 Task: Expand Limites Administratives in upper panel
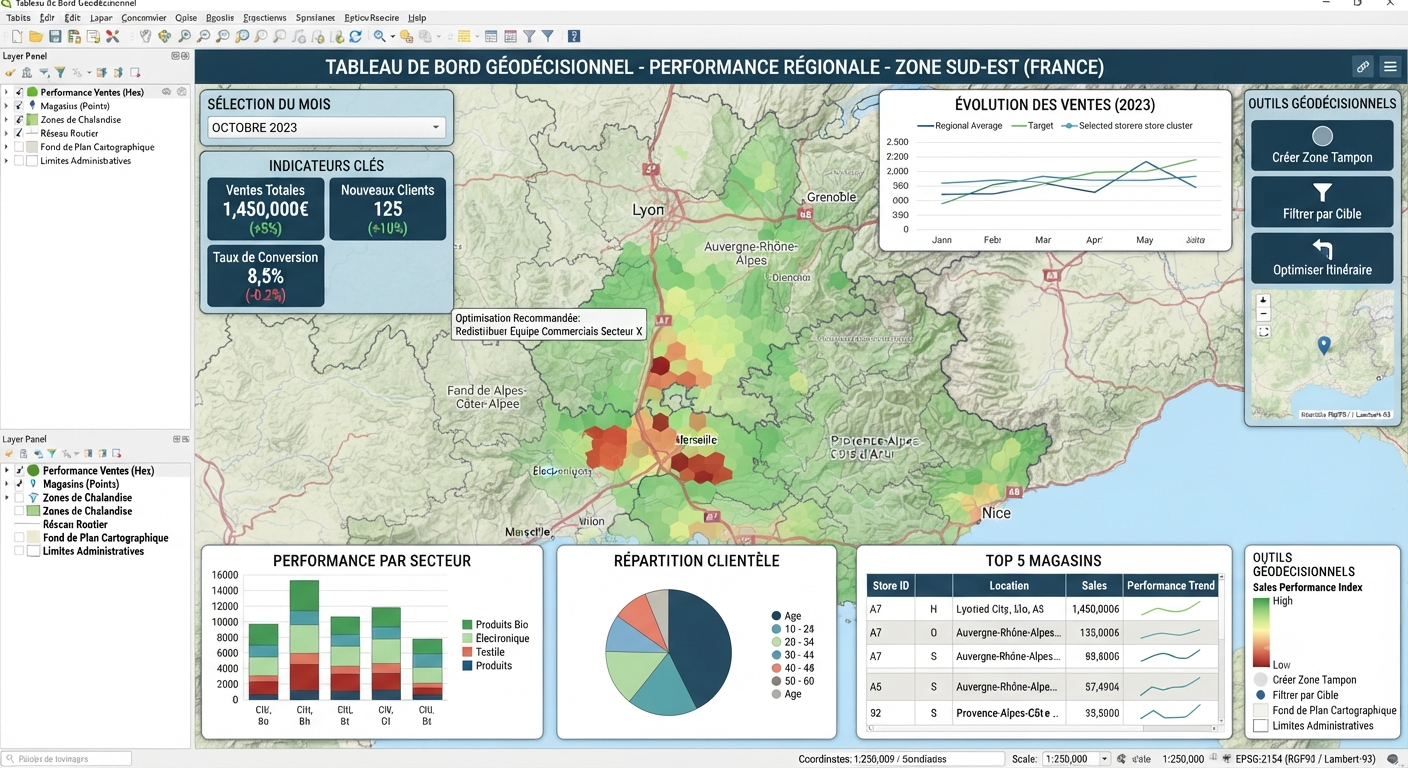tap(6, 161)
